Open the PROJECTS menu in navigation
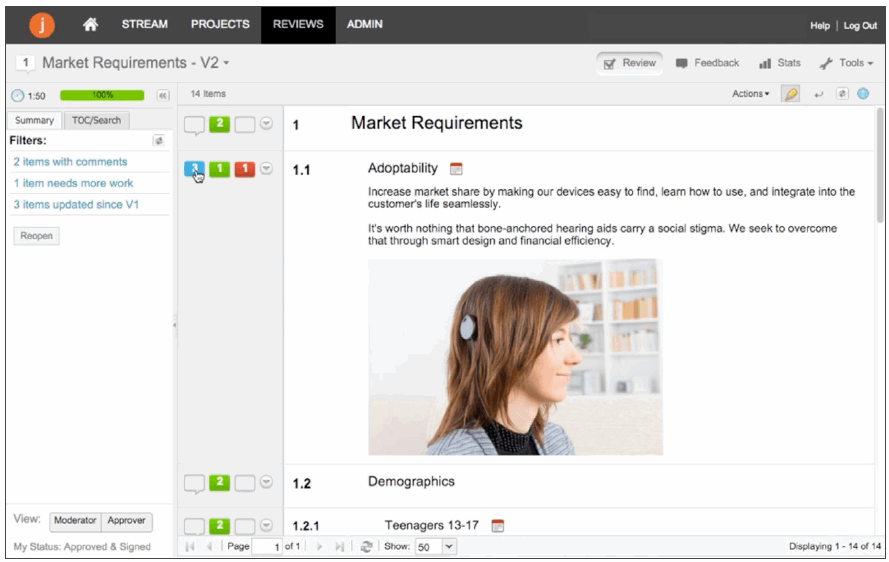Viewport: 889px width, 562px height. point(220,24)
